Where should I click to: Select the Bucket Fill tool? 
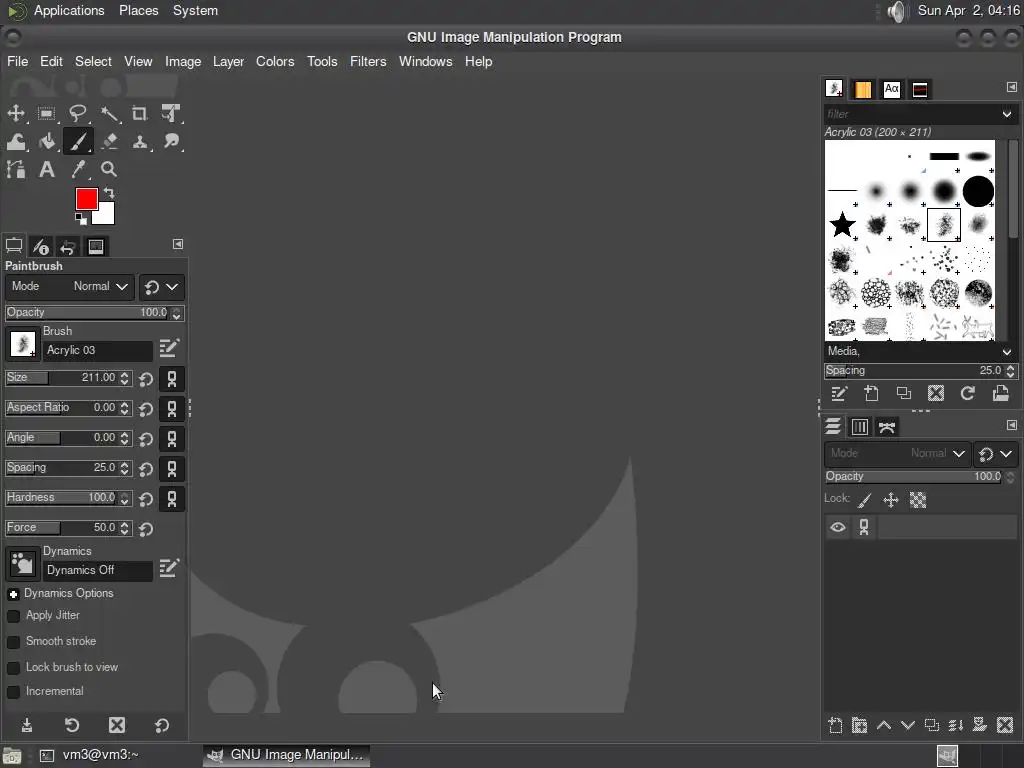coord(46,141)
